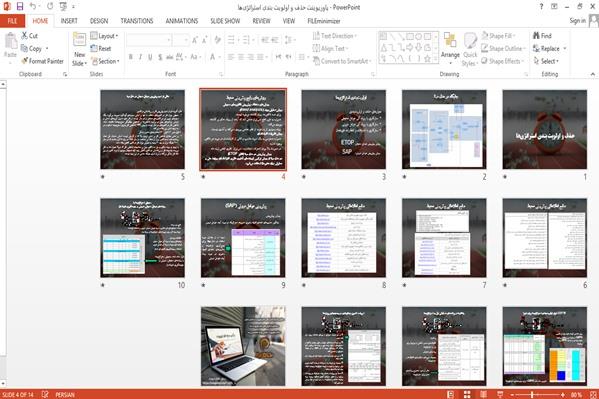Click the Format Painter brush
599x399 pixels.
[42, 61]
